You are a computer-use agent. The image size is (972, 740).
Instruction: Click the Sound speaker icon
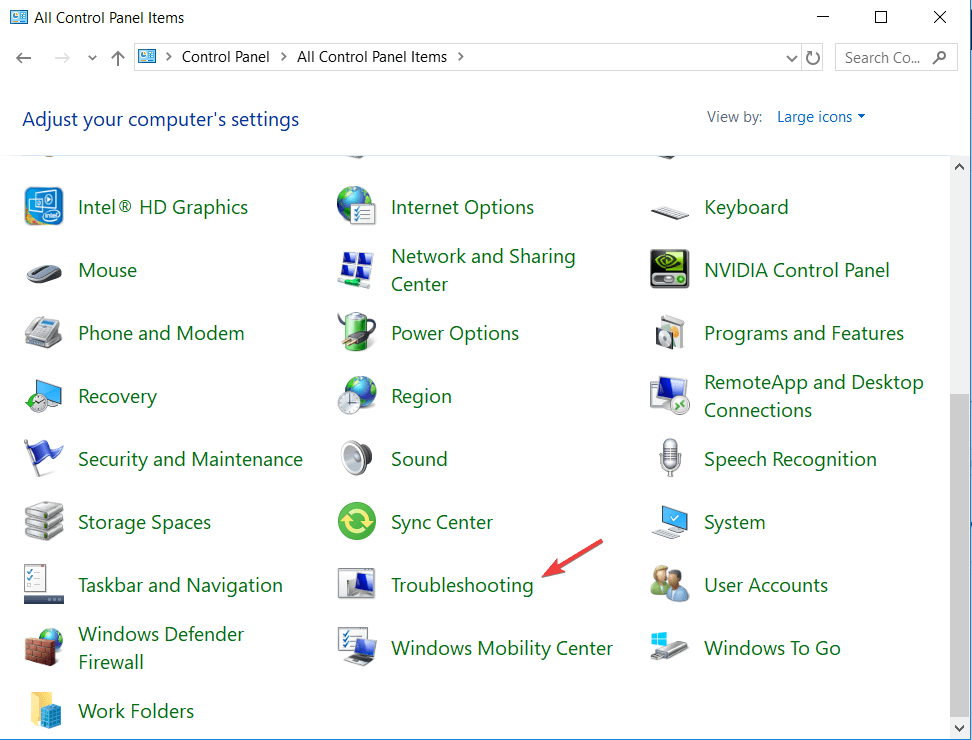(x=356, y=459)
